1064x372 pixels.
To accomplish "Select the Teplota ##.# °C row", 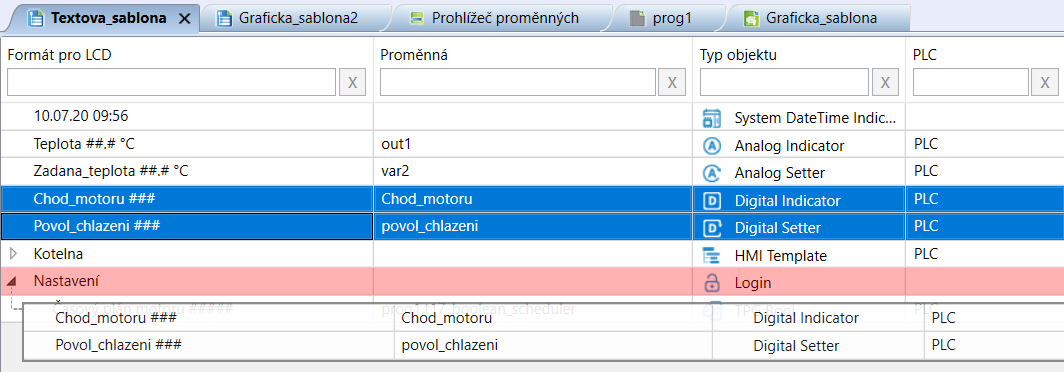I will [532, 145].
